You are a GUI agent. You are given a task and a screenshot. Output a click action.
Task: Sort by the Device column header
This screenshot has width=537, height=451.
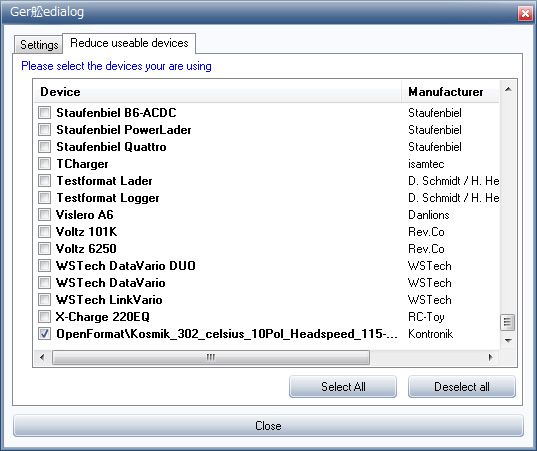click(217, 92)
